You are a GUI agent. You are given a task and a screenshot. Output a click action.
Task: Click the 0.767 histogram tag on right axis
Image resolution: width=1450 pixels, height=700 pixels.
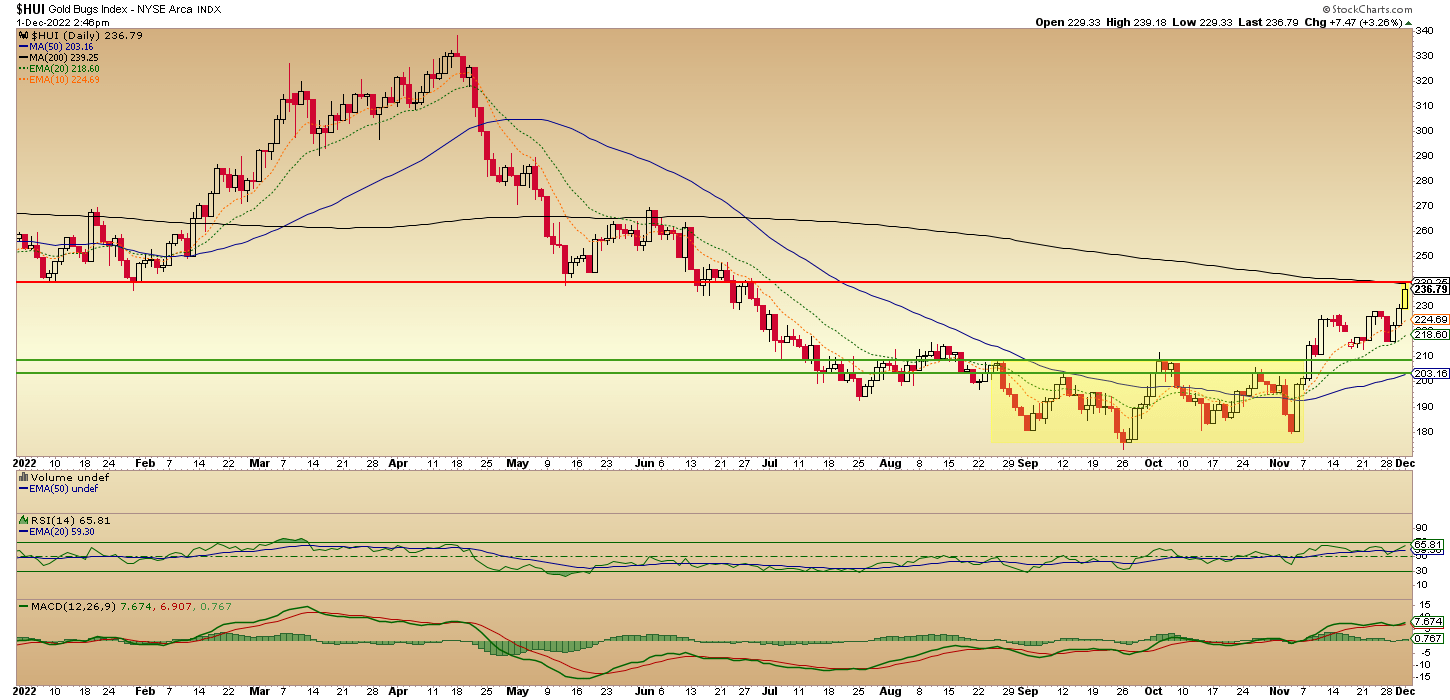(x=1429, y=638)
